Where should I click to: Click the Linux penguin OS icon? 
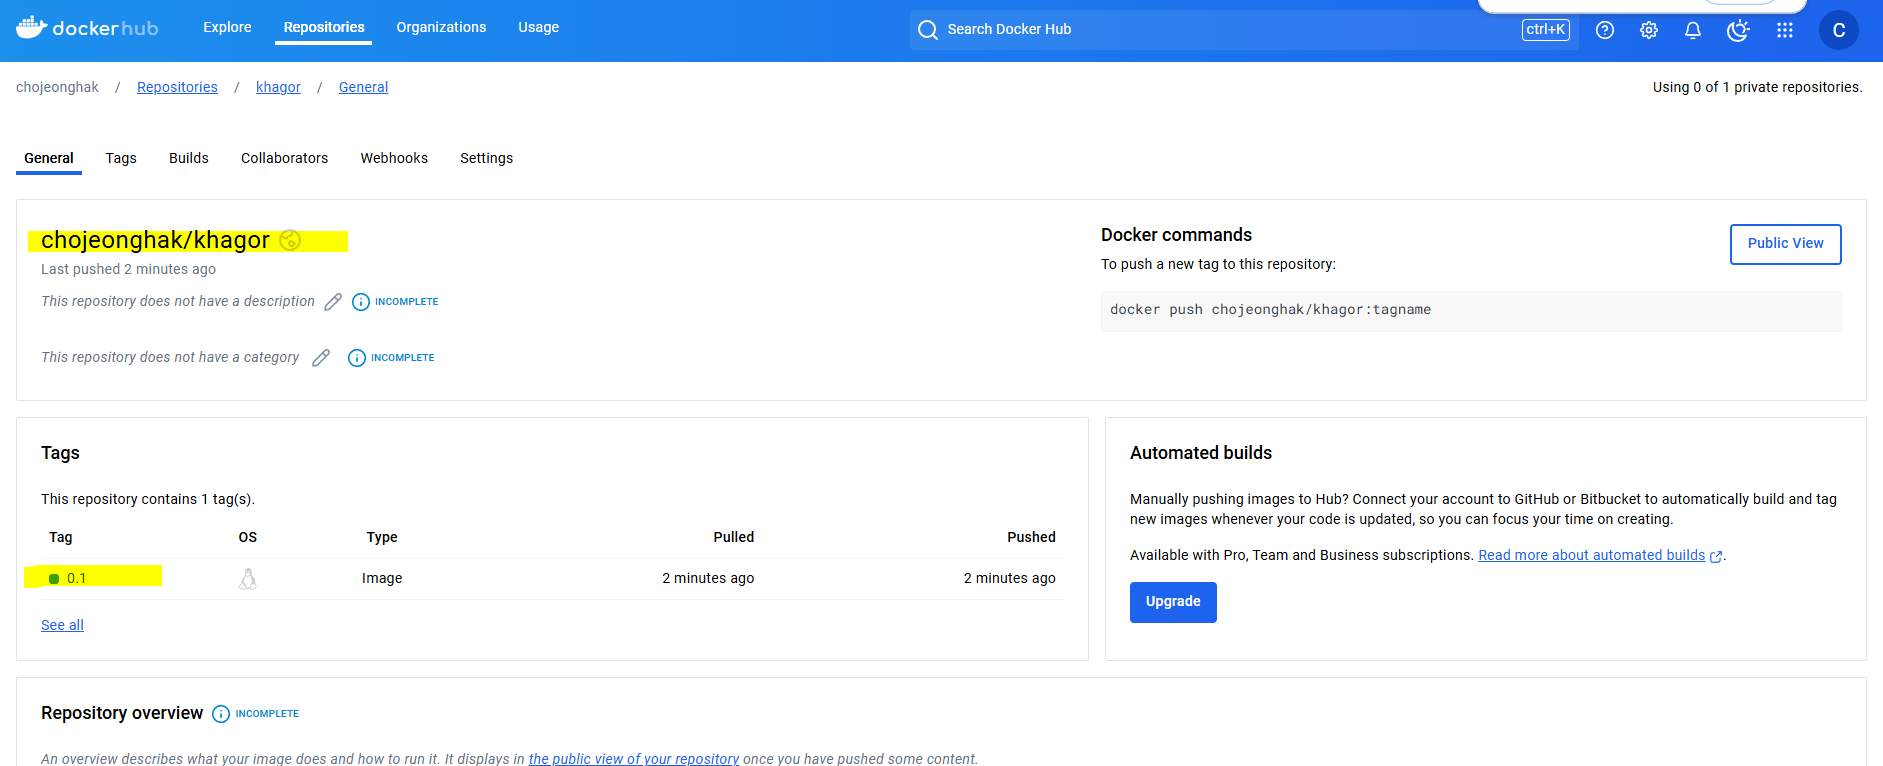(248, 579)
